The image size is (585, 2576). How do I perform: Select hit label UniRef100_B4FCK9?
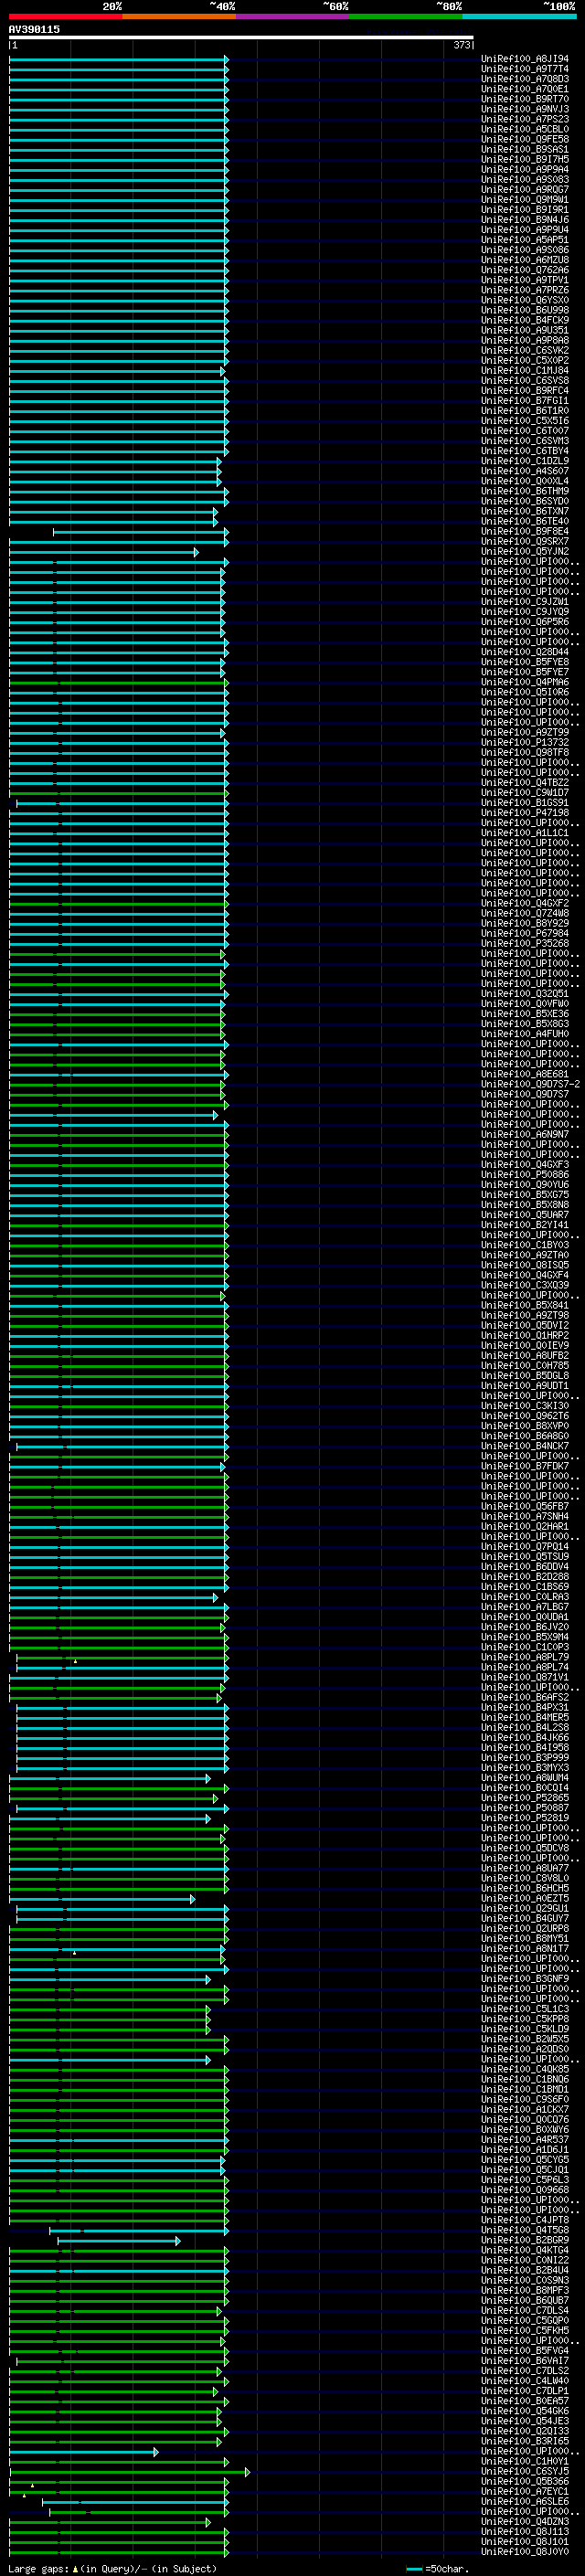point(524,321)
